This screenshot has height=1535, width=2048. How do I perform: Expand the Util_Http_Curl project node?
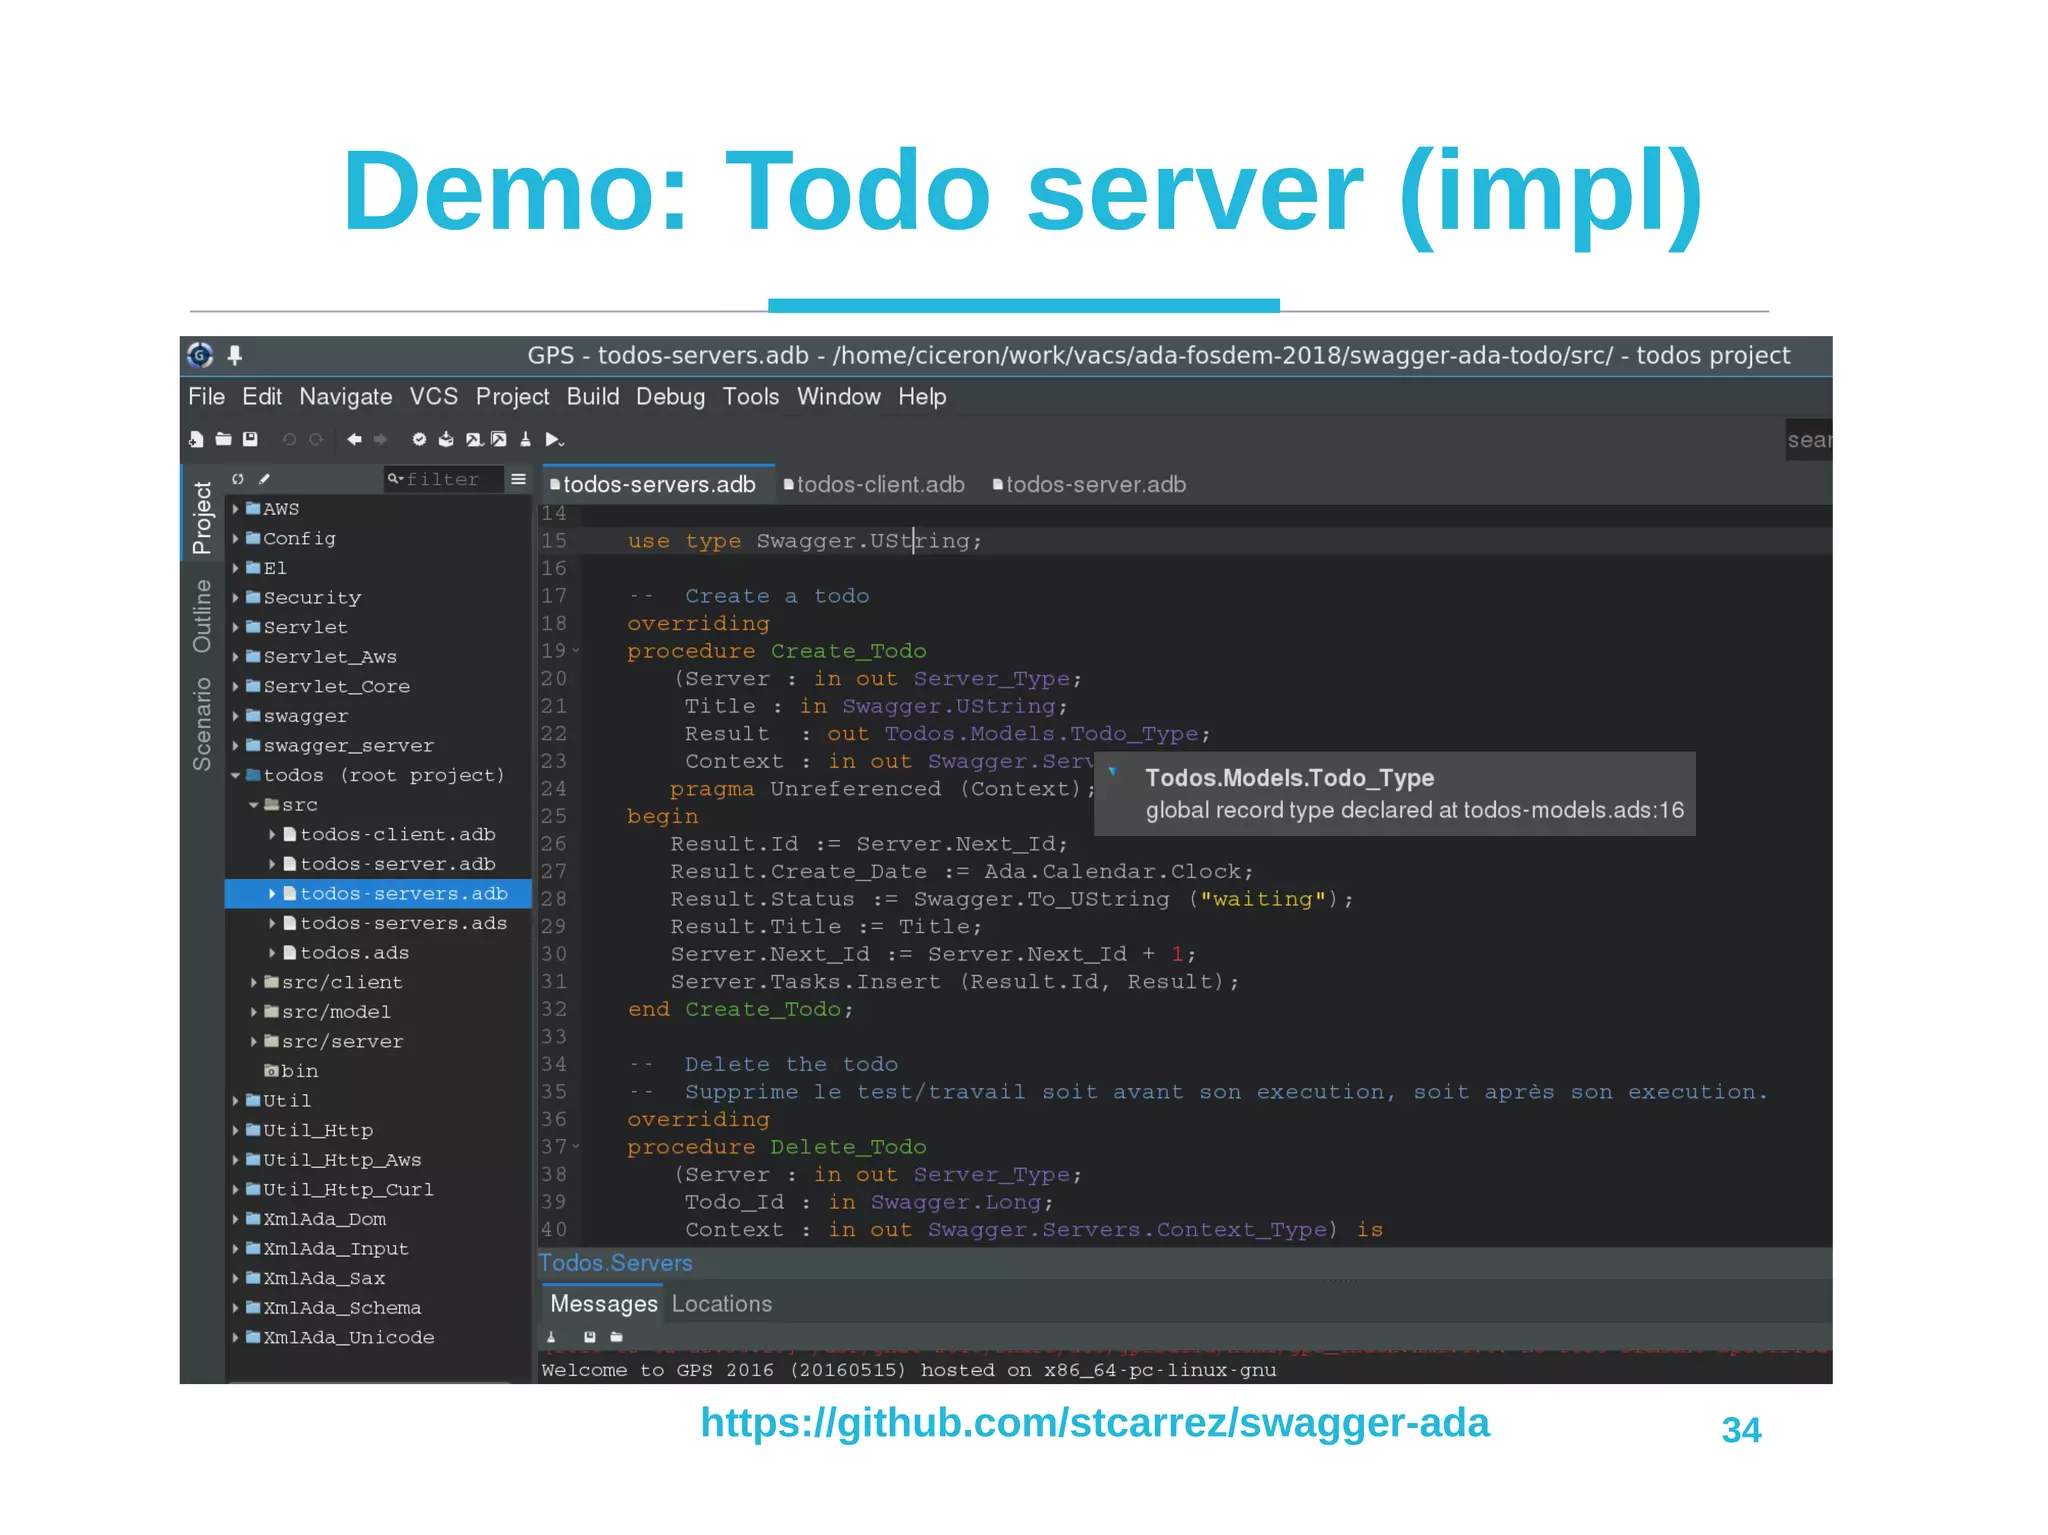click(x=236, y=1190)
